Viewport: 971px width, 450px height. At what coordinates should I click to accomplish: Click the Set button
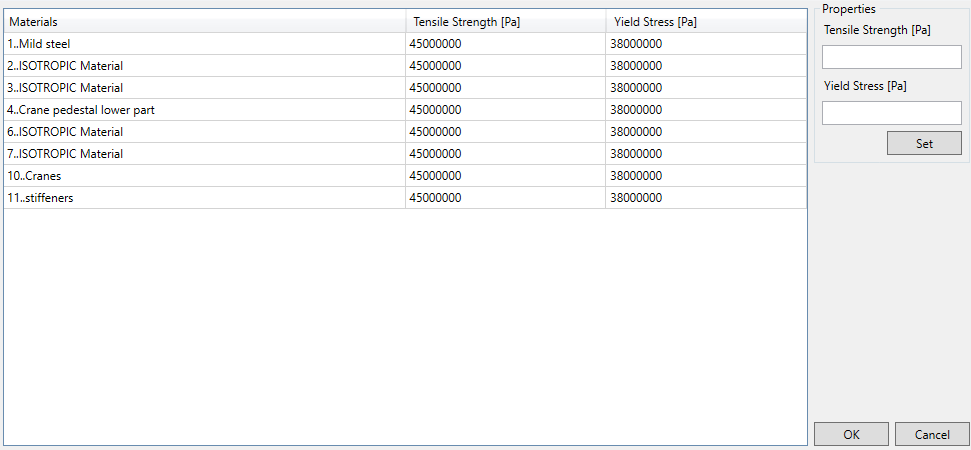tap(923, 143)
